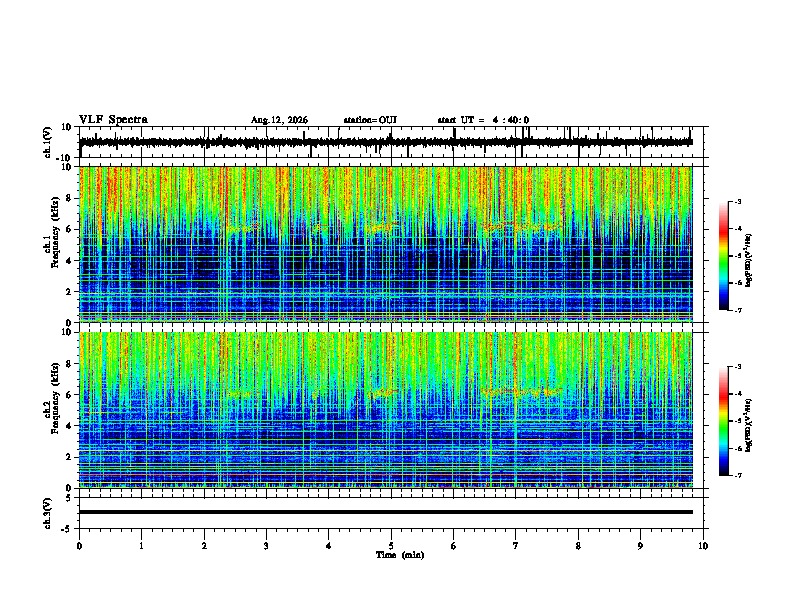Viewport: 792px width, 612px height.
Task: Click time-axis tick label "4"
Action: pyautogui.click(x=329, y=546)
